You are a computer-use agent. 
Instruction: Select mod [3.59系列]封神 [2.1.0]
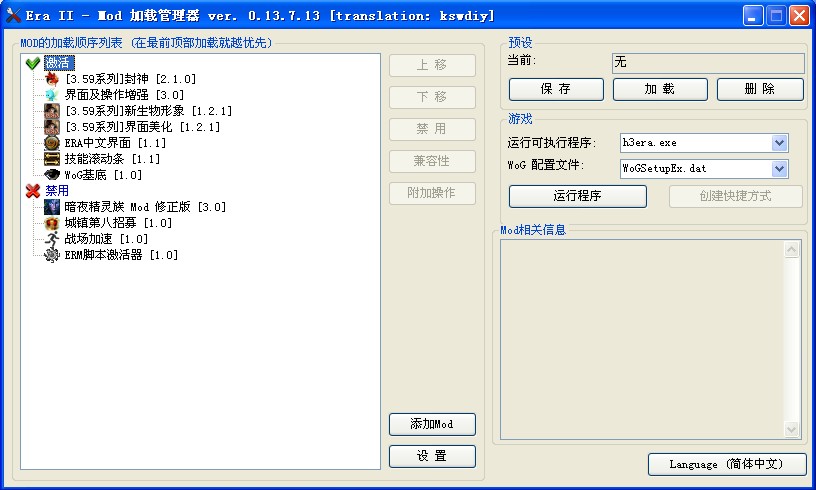(130, 79)
